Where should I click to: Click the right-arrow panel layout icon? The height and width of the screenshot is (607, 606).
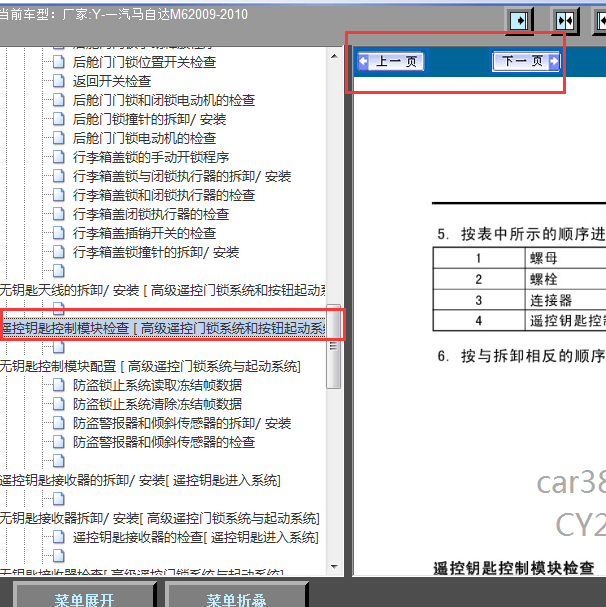point(520,21)
